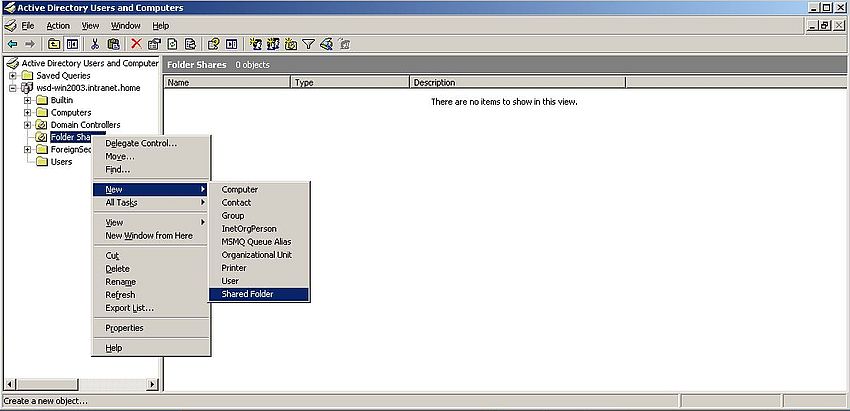Viewport: 850px width, 411px height.
Task: Select Organizational Unit in the New submenu
Action: coord(256,255)
